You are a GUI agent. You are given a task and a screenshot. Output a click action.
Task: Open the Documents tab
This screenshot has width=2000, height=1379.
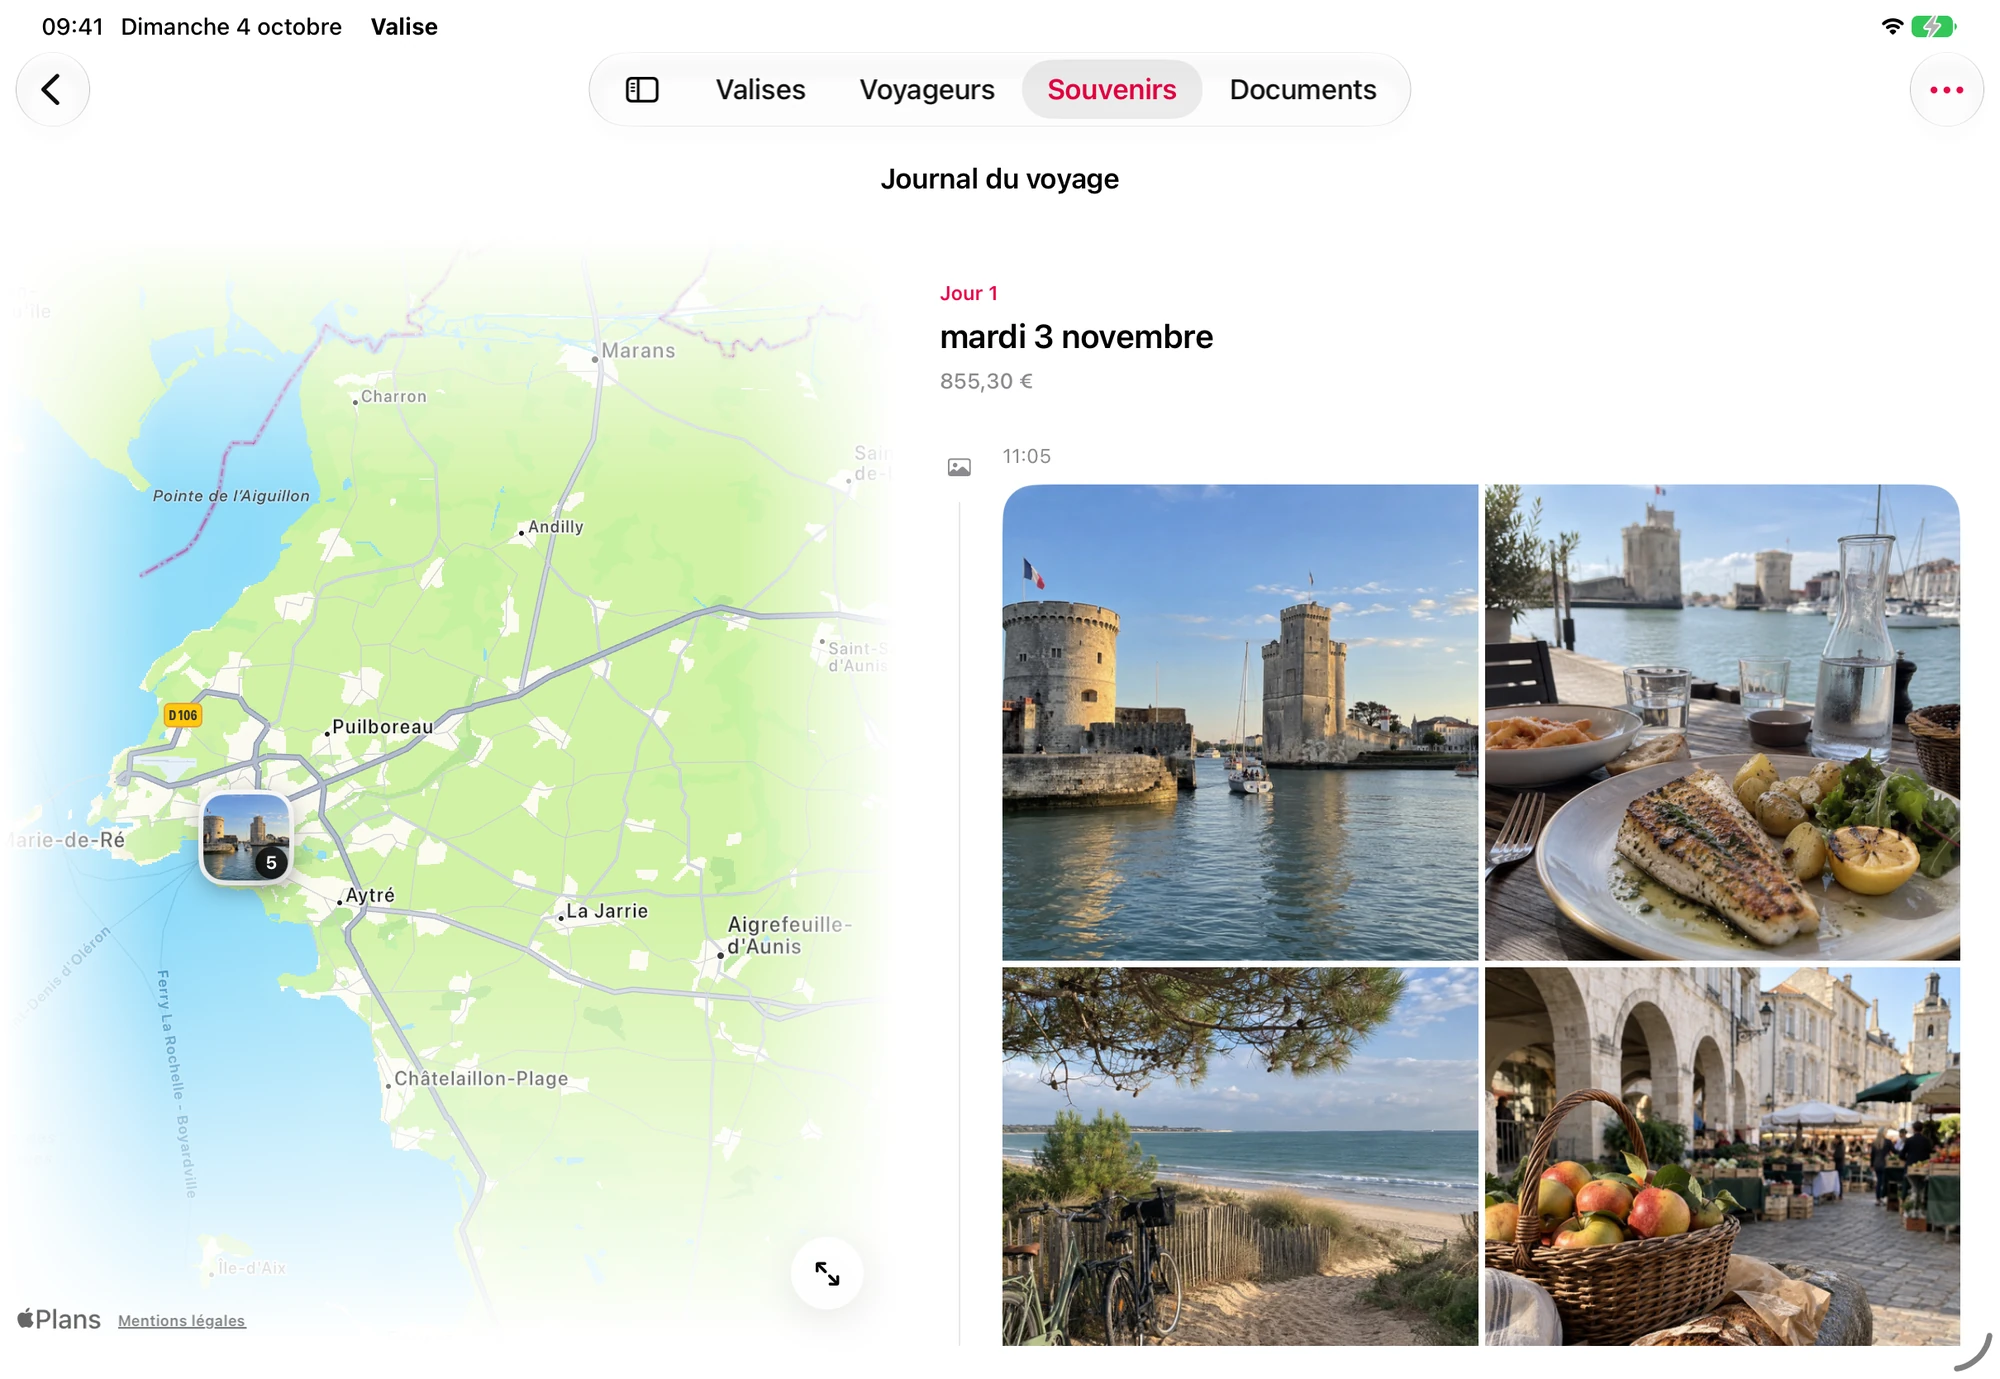(1303, 90)
